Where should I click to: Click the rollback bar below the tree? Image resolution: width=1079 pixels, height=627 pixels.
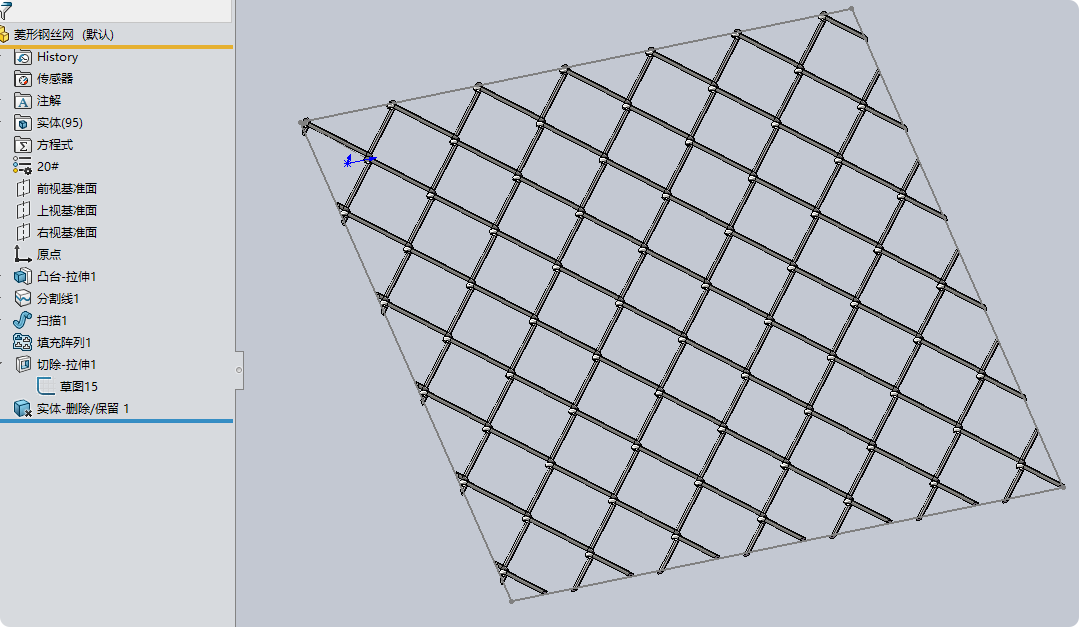point(116,421)
